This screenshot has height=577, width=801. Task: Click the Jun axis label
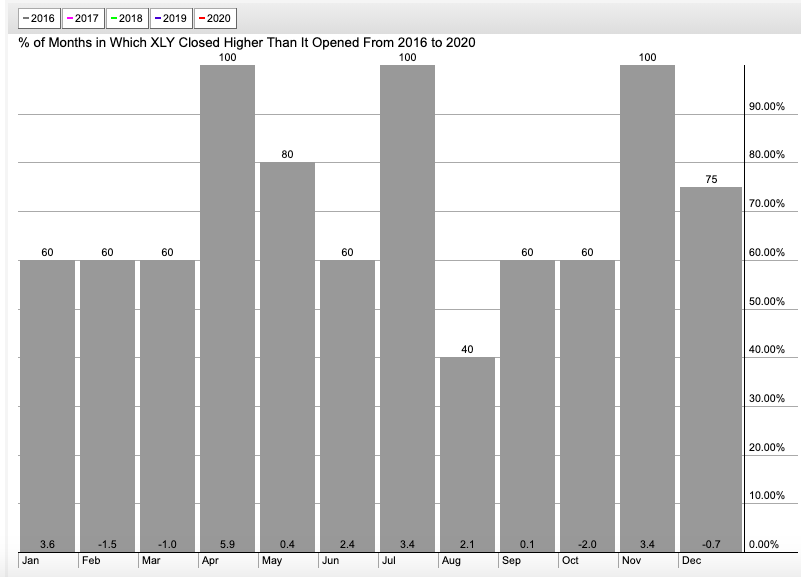331,560
